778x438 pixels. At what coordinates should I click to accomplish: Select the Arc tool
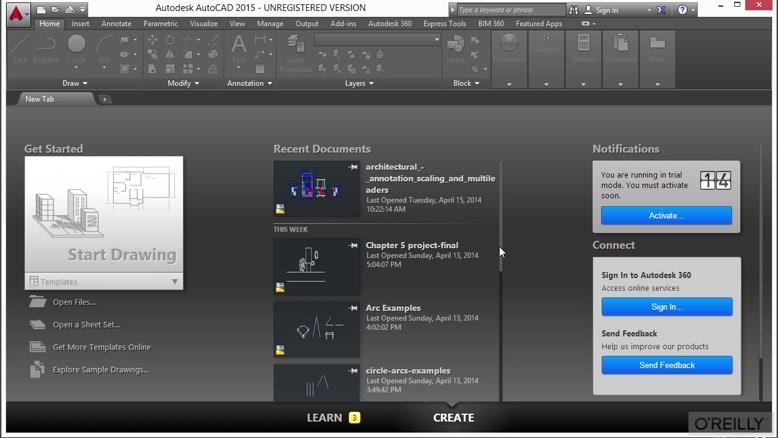pos(104,49)
